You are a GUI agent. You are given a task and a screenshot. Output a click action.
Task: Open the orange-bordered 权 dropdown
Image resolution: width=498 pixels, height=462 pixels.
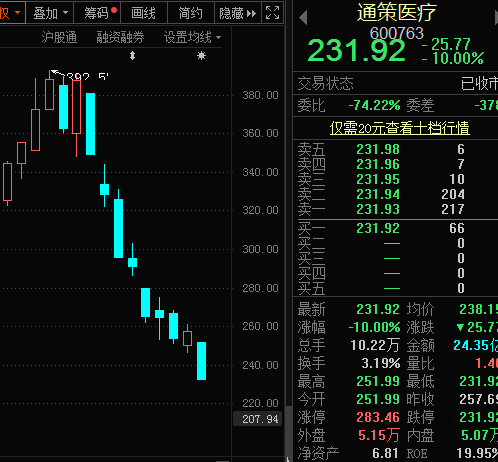pyautogui.click(x=12, y=13)
